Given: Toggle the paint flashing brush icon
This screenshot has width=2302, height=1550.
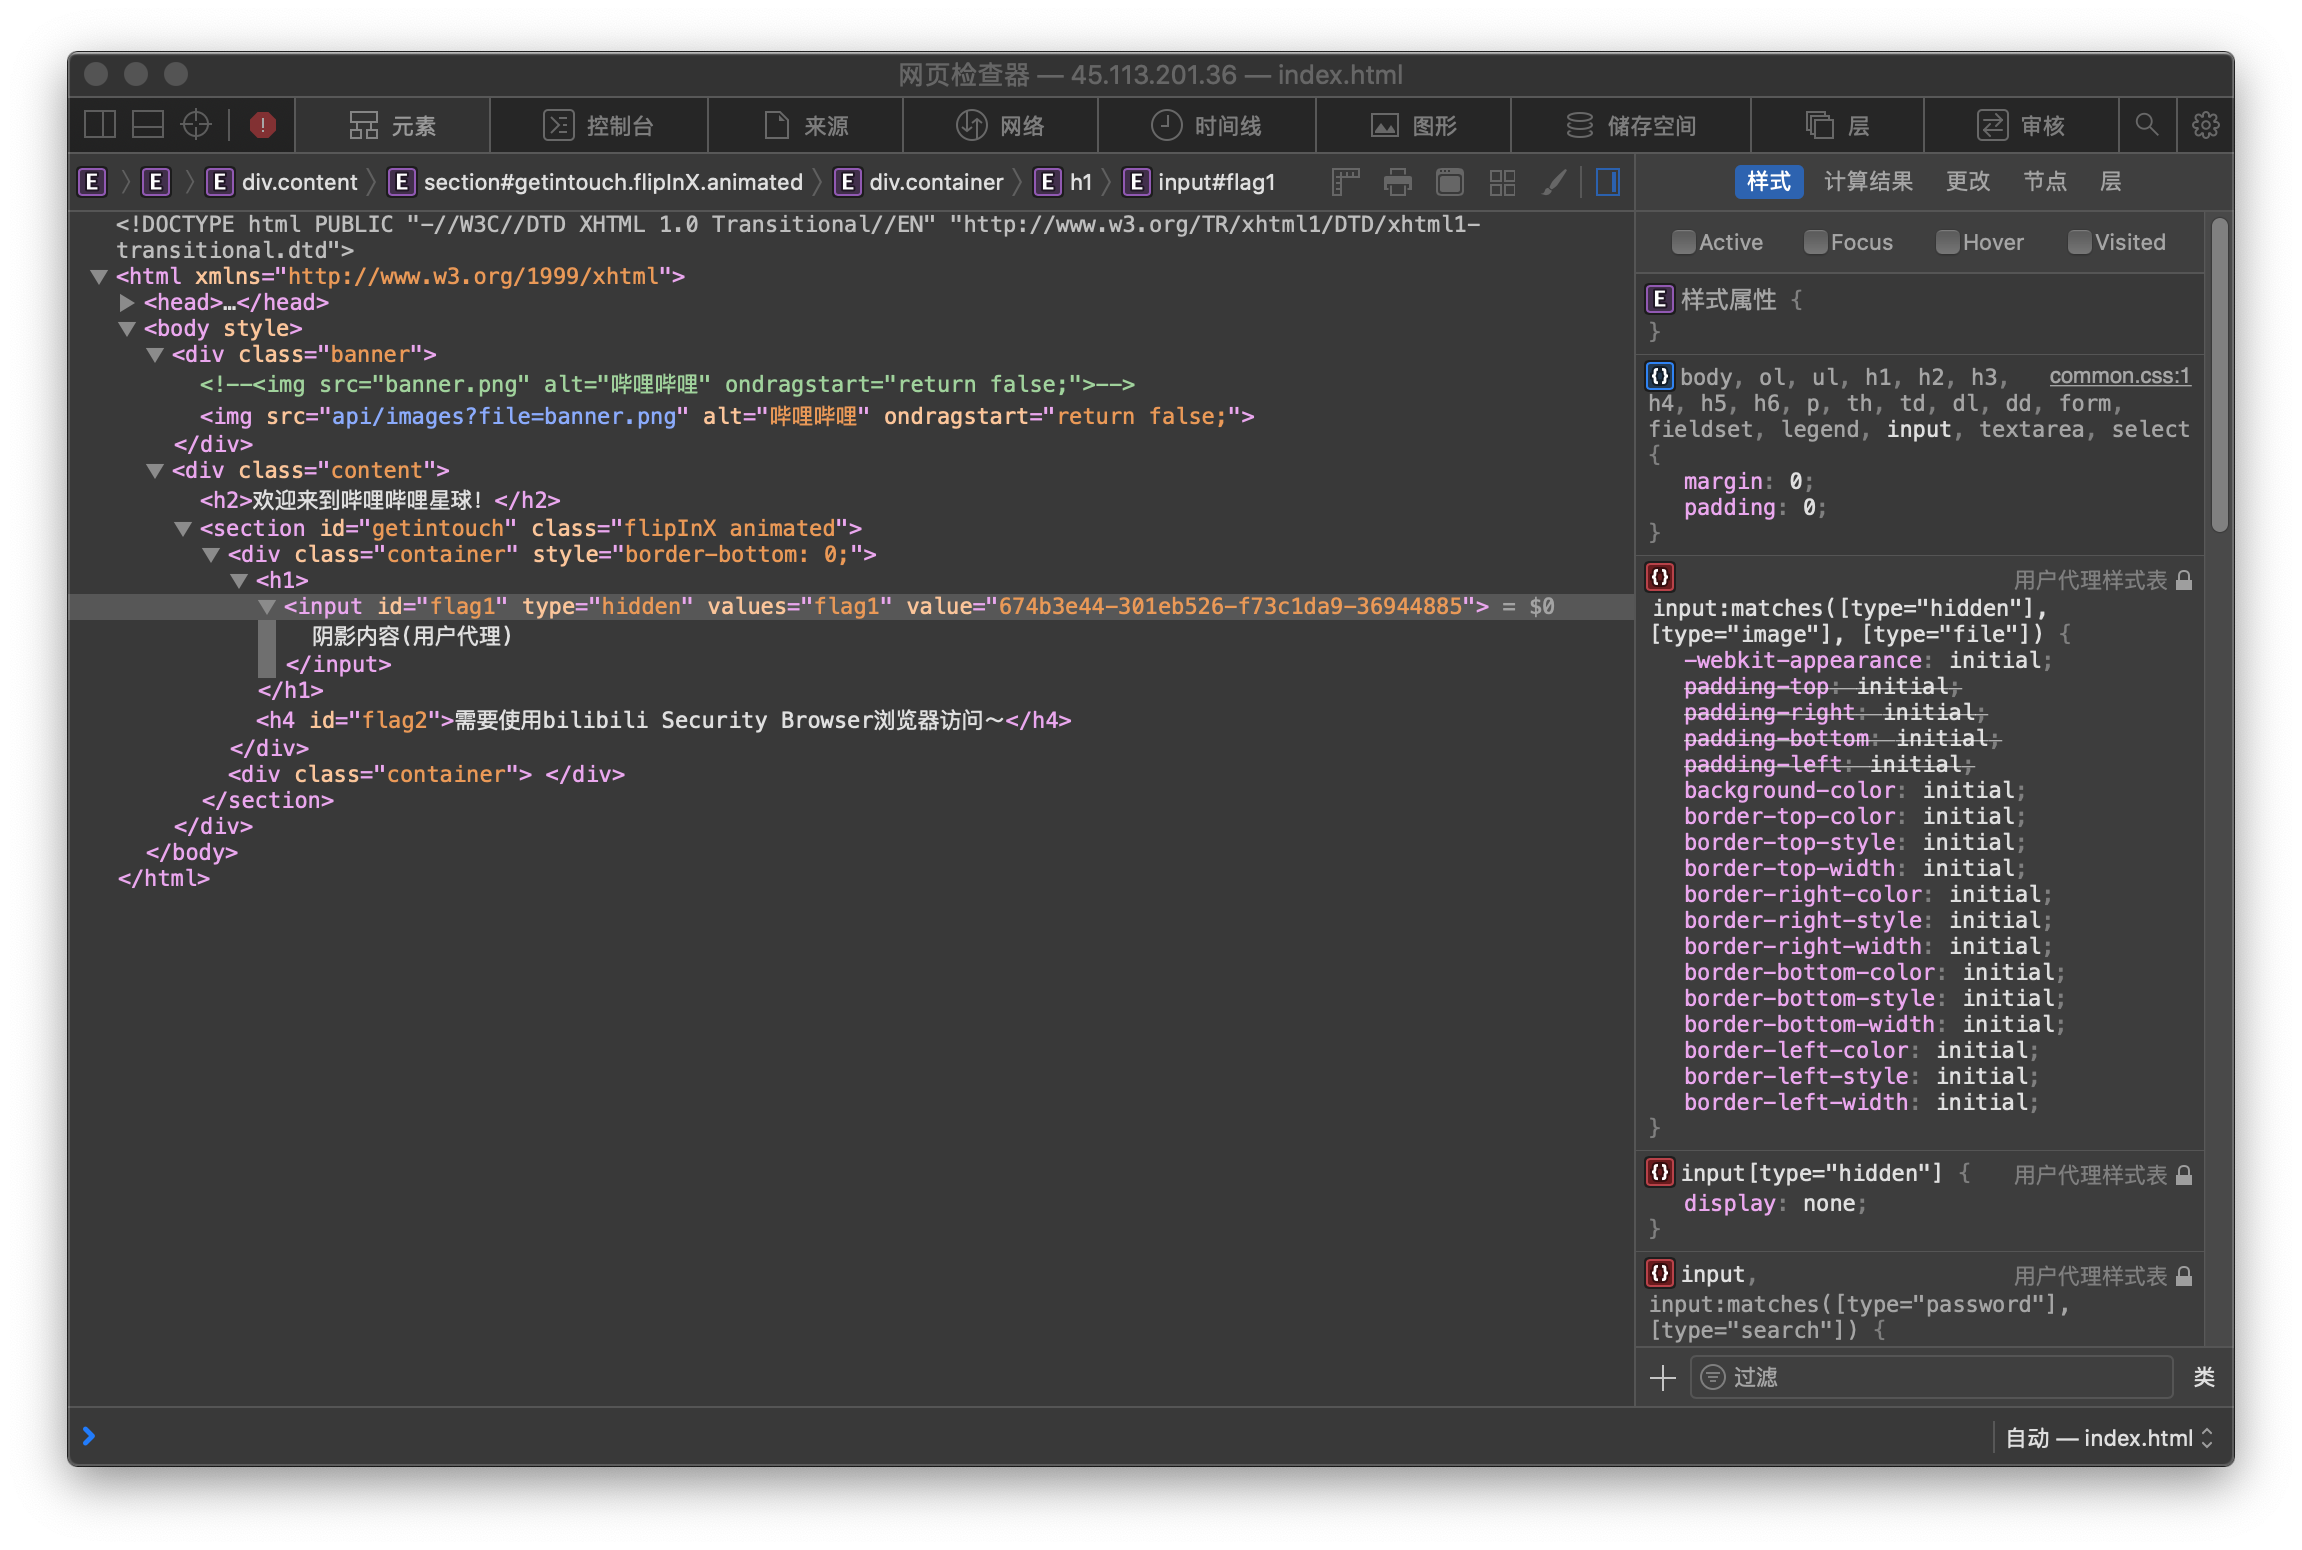Looking at the screenshot, I should (x=1553, y=182).
